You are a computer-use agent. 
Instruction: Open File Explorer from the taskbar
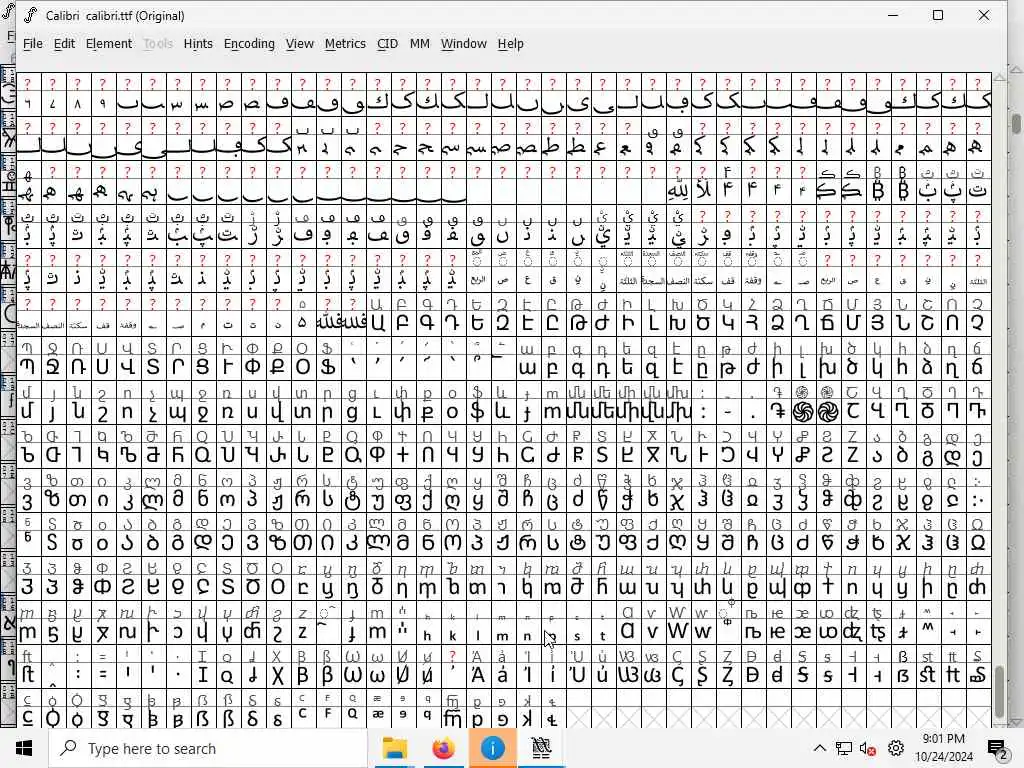pos(394,748)
